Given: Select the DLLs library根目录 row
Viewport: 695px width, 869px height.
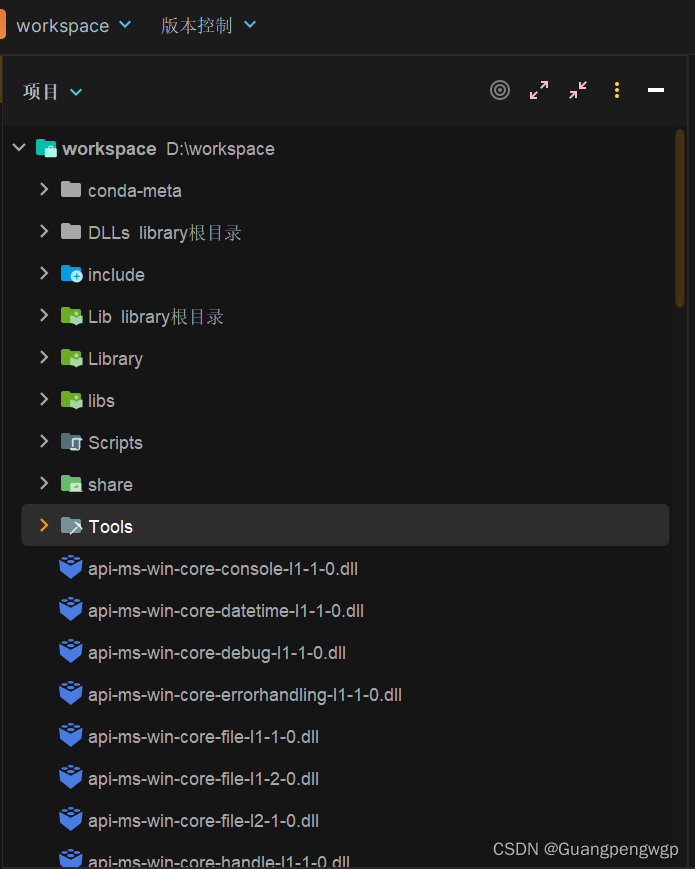Looking at the screenshot, I should [345, 232].
